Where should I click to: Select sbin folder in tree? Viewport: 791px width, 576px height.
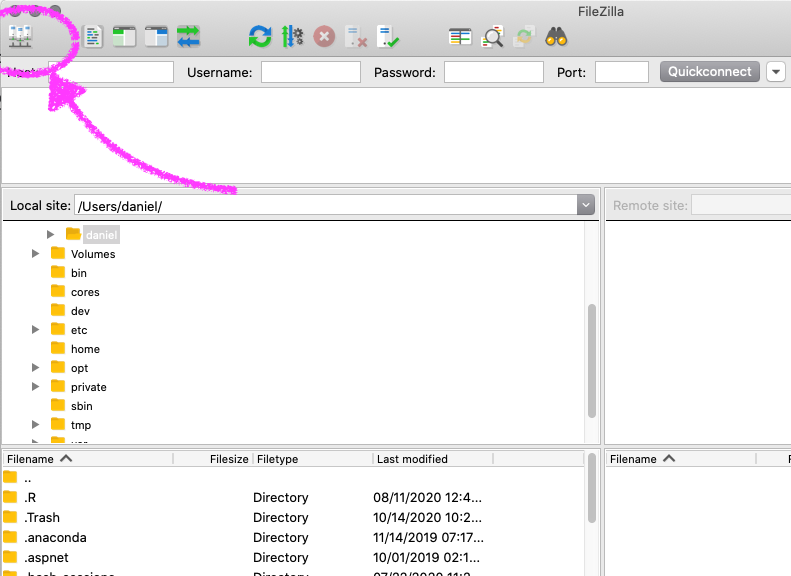click(82, 407)
